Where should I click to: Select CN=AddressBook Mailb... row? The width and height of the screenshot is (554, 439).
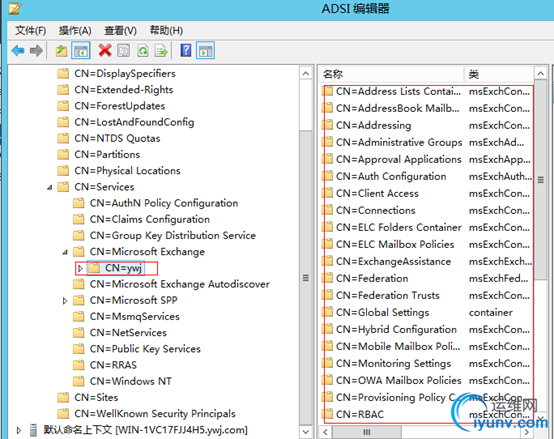(427, 108)
